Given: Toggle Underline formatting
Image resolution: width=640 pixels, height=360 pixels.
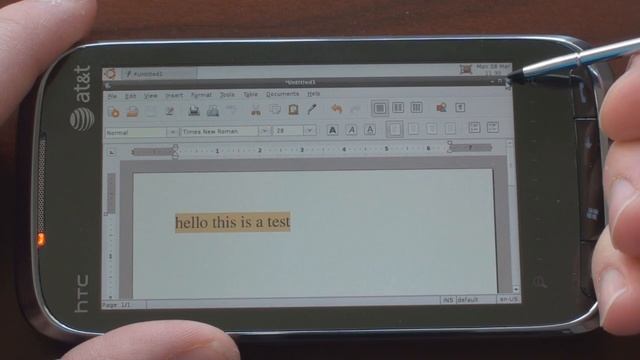Looking at the screenshot, I should 369,130.
